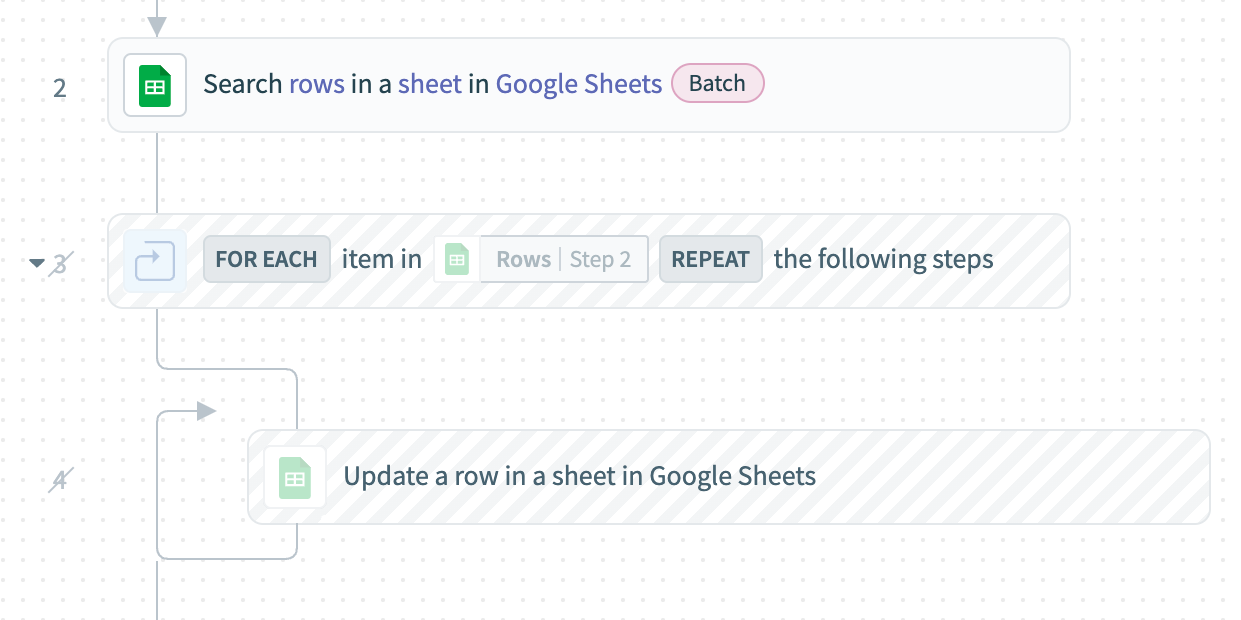Image resolution: width=1241 pixels, height=620 pixels.
Task: Click the downward arrowhead above step 2
Action: (157, 26)
